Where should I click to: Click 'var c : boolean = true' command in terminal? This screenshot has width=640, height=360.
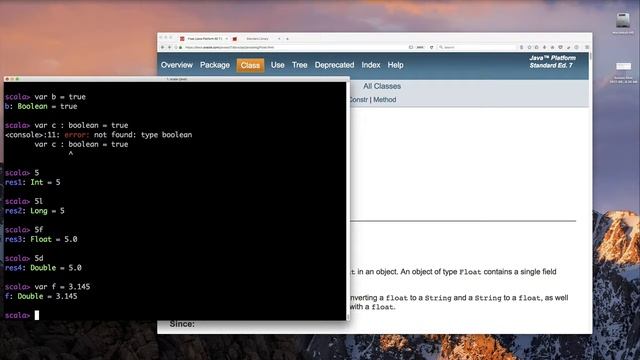pyautogui.click(x=81, y=125)
